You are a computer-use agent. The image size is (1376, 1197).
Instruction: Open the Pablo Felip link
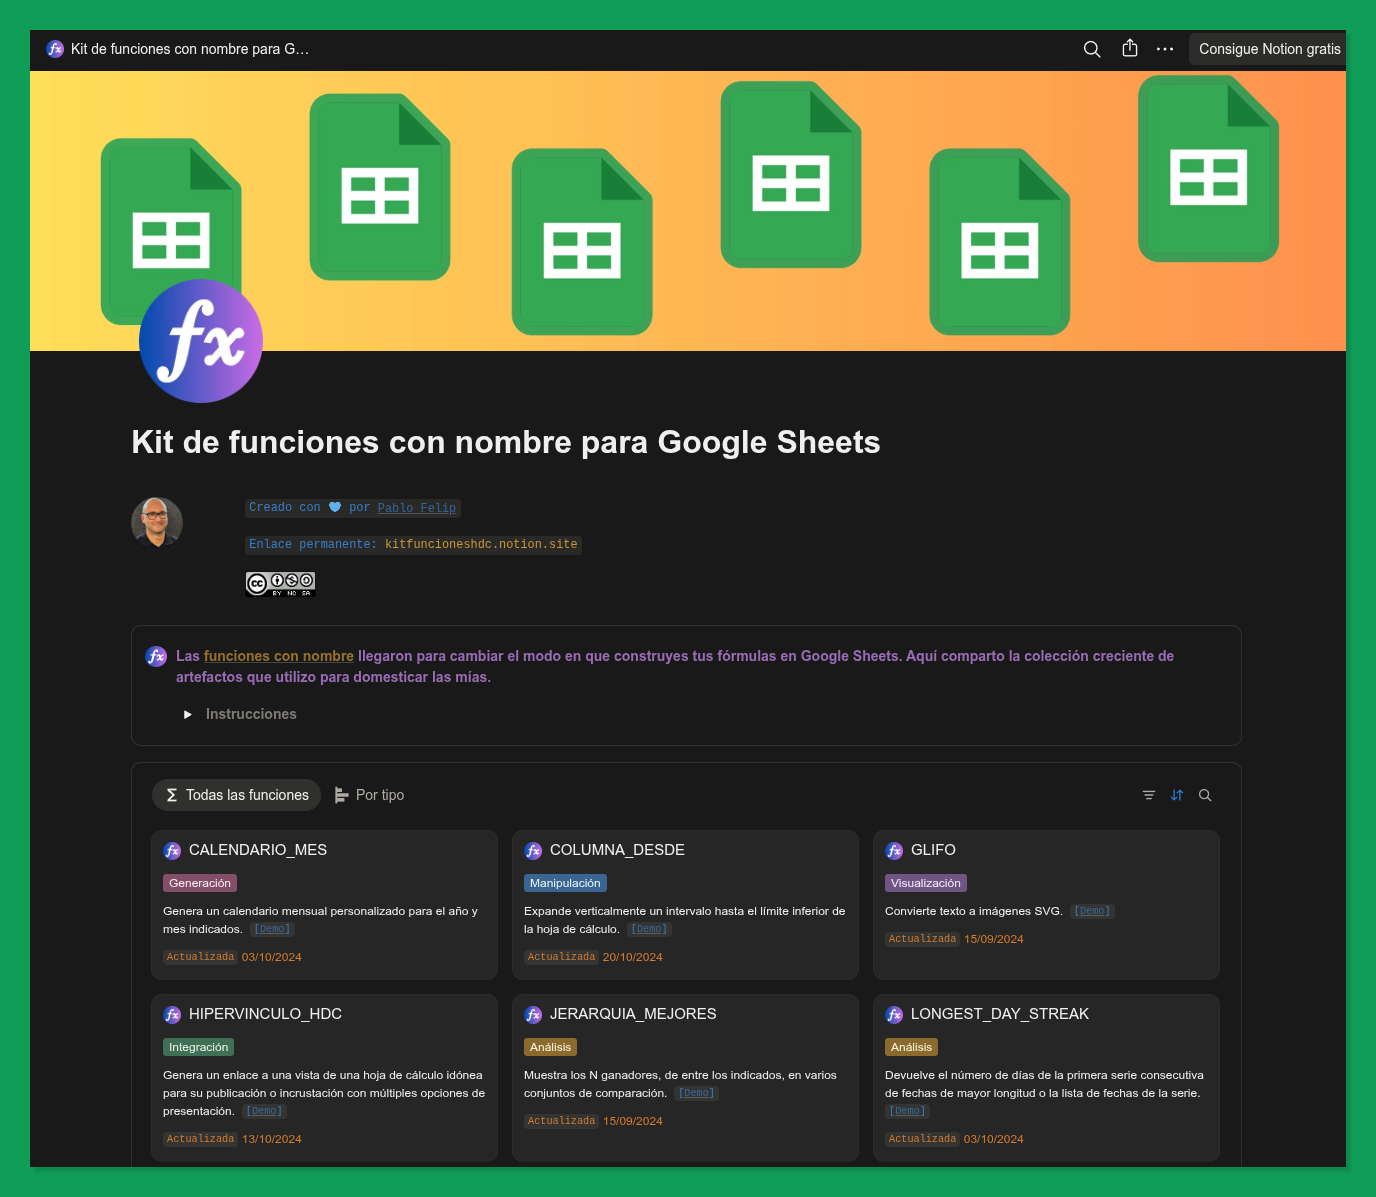pos(416,508)
